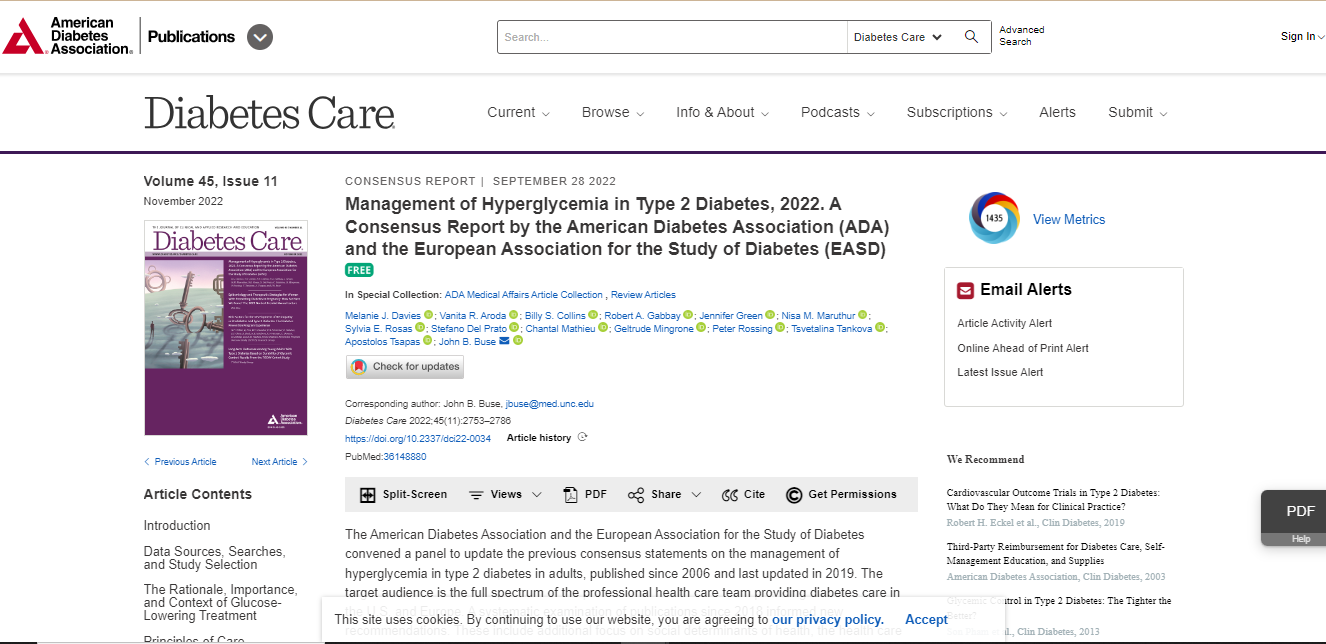Click the Altmetric donut badge showing 1435

[x=993, y=218]
